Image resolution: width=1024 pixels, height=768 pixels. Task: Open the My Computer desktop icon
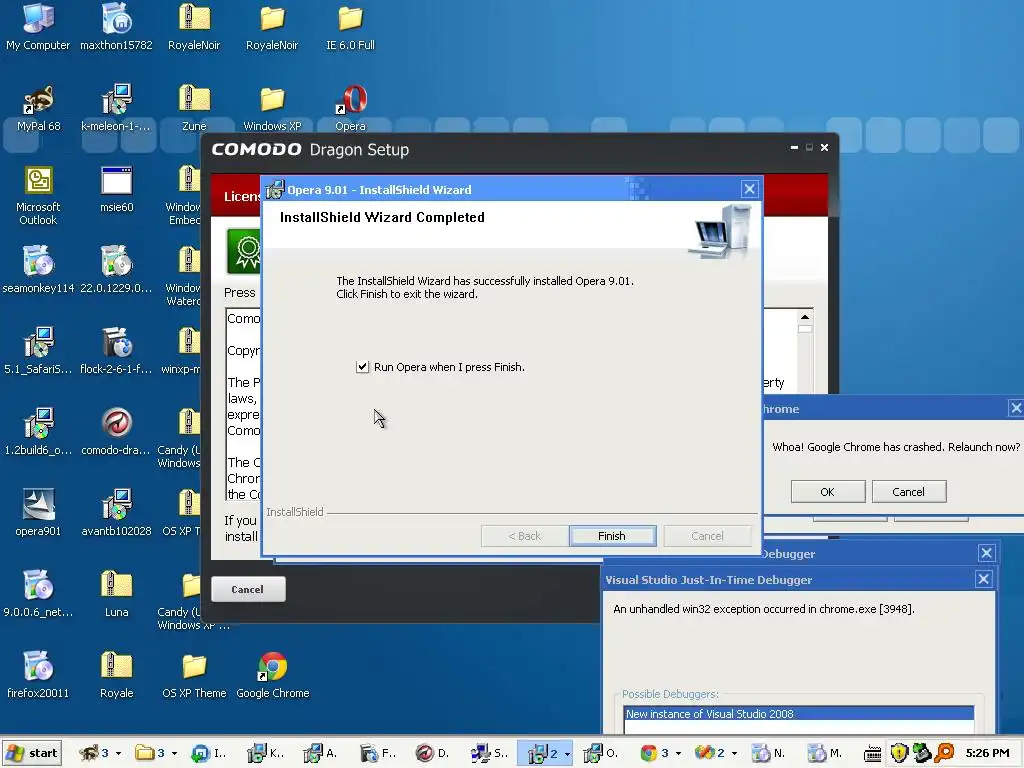(x=38, y=26)
